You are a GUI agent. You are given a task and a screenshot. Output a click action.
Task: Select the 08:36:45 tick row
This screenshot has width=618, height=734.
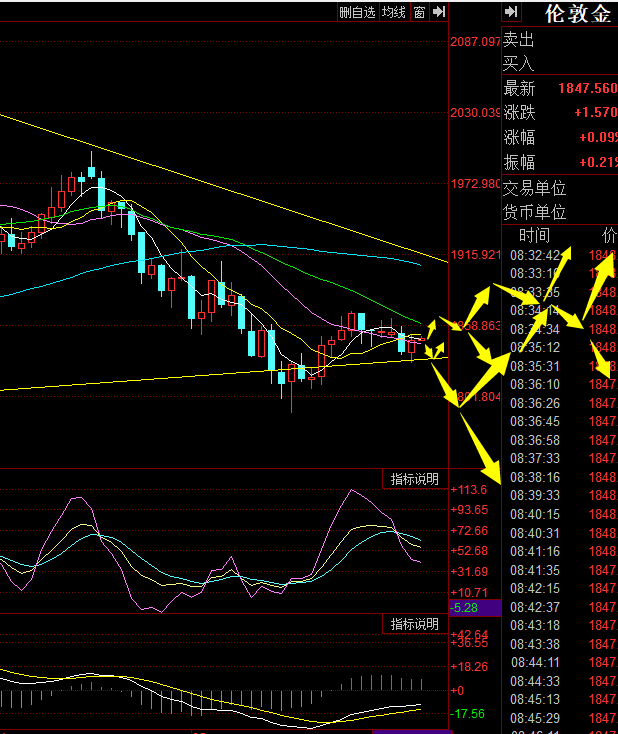coord(560,421)
